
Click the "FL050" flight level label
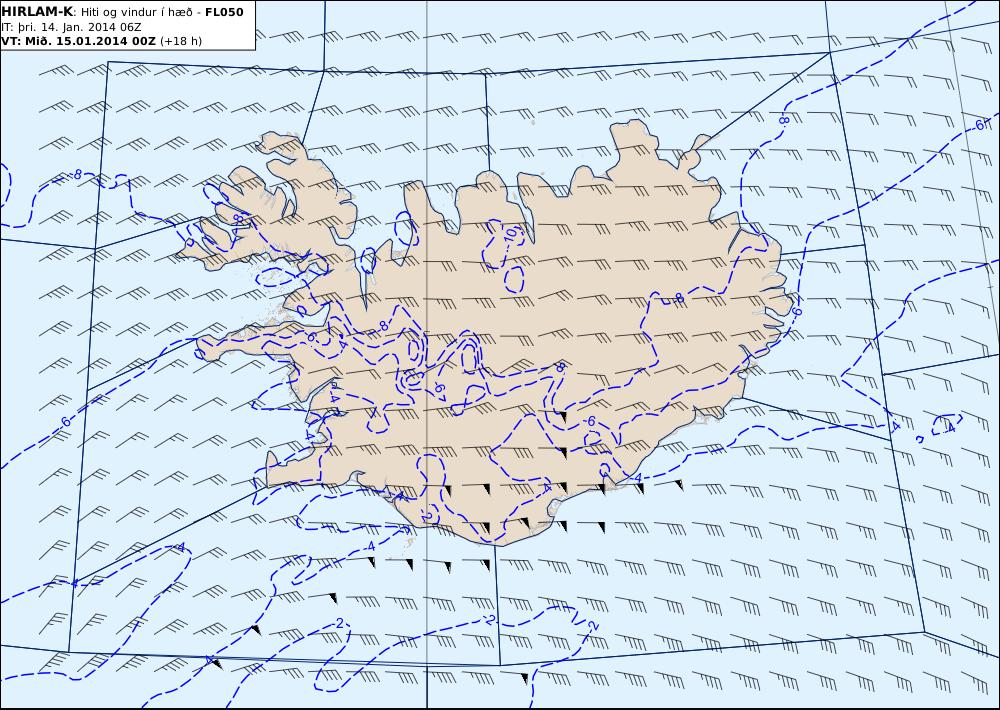[224, 12]
